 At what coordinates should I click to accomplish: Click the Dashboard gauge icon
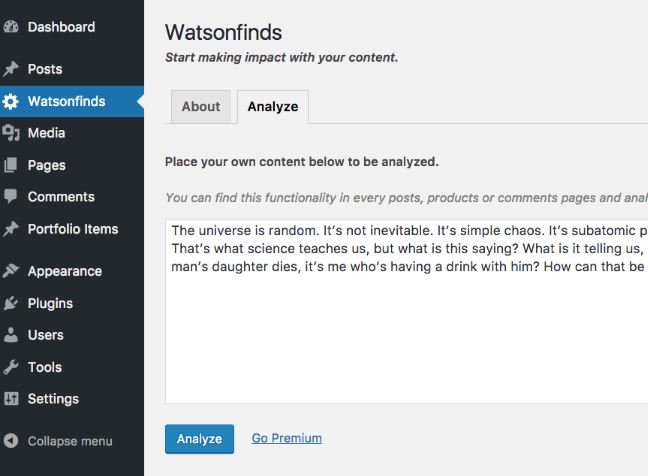pyautogui.click(x=11, y=27)
